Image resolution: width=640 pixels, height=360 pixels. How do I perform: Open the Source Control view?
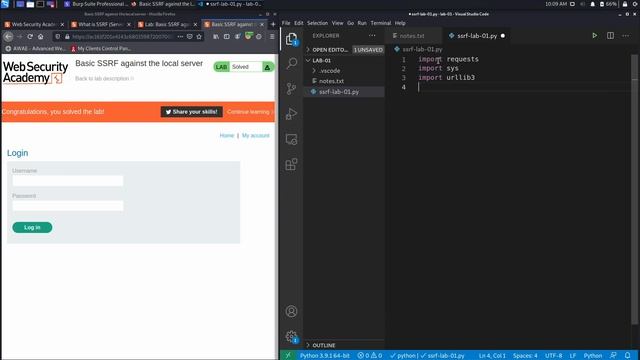coord(291,88)
